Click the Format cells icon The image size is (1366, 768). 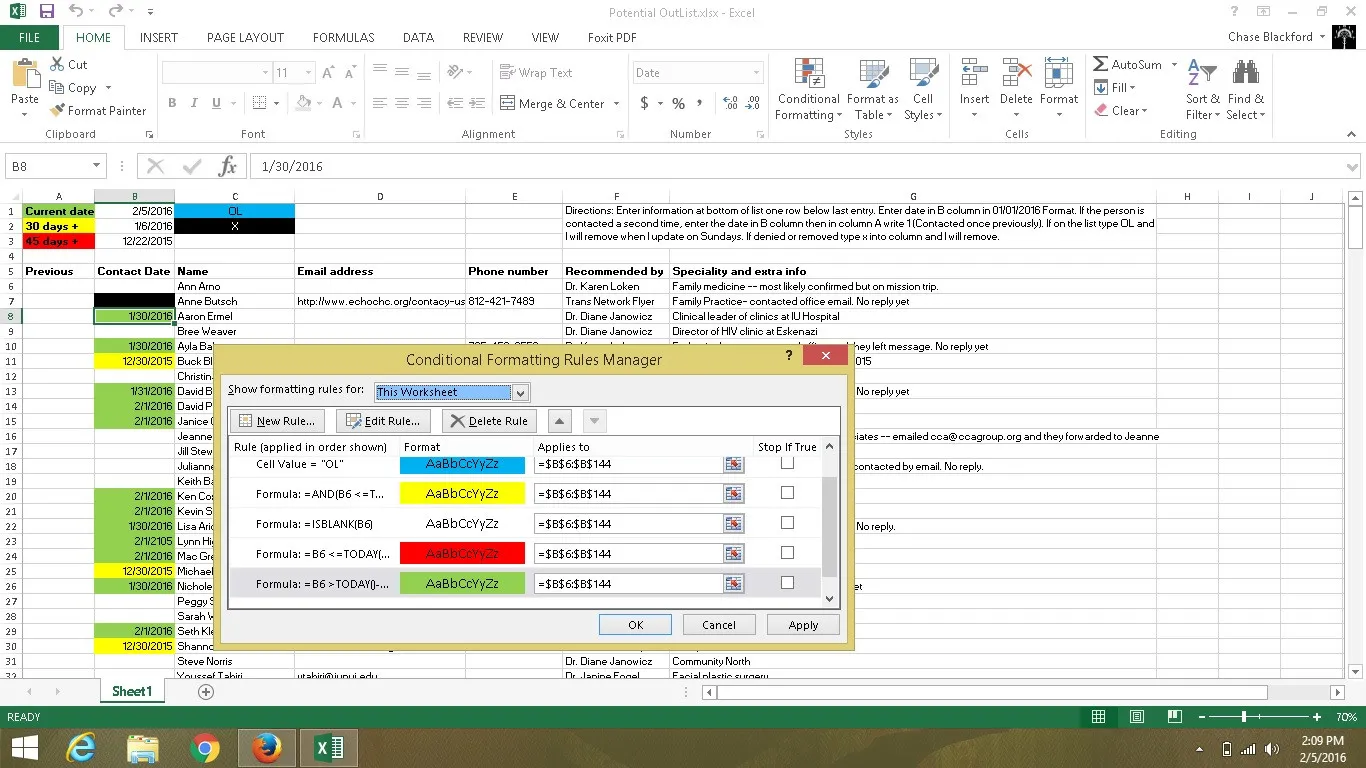click(1058, 74)
